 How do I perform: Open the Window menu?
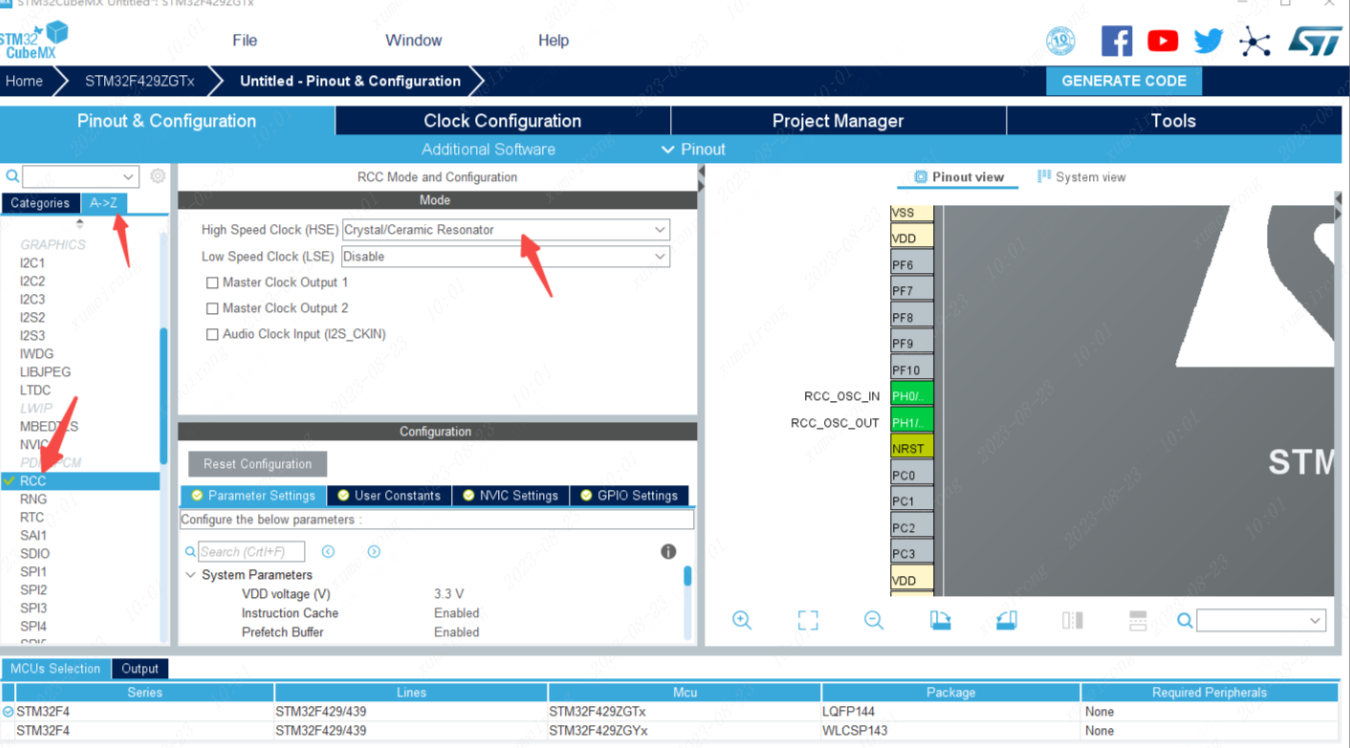(414, 41)
